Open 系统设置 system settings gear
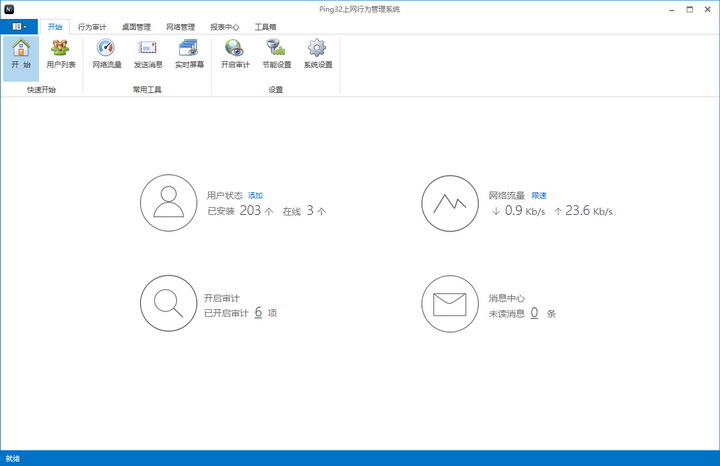720x466 pixels. tap(318, 54)
